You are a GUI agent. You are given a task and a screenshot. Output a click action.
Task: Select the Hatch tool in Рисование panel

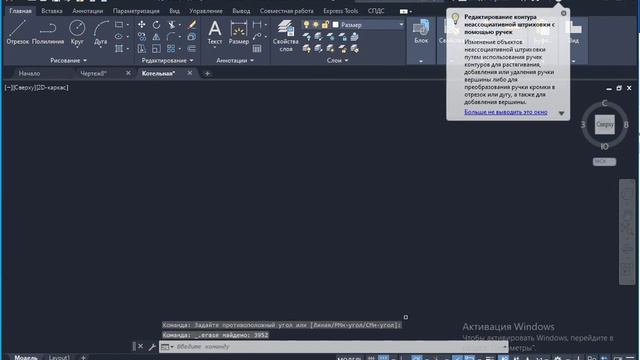(119, 49)
